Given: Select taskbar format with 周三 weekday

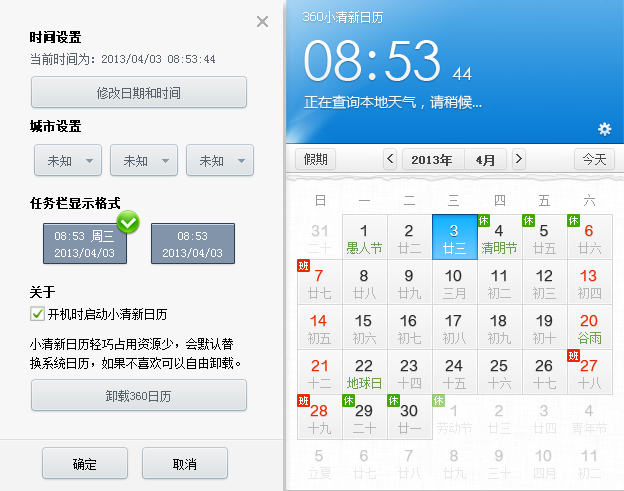Looking at the screenshot, I should pyautogui.click(x=85, y=244).
